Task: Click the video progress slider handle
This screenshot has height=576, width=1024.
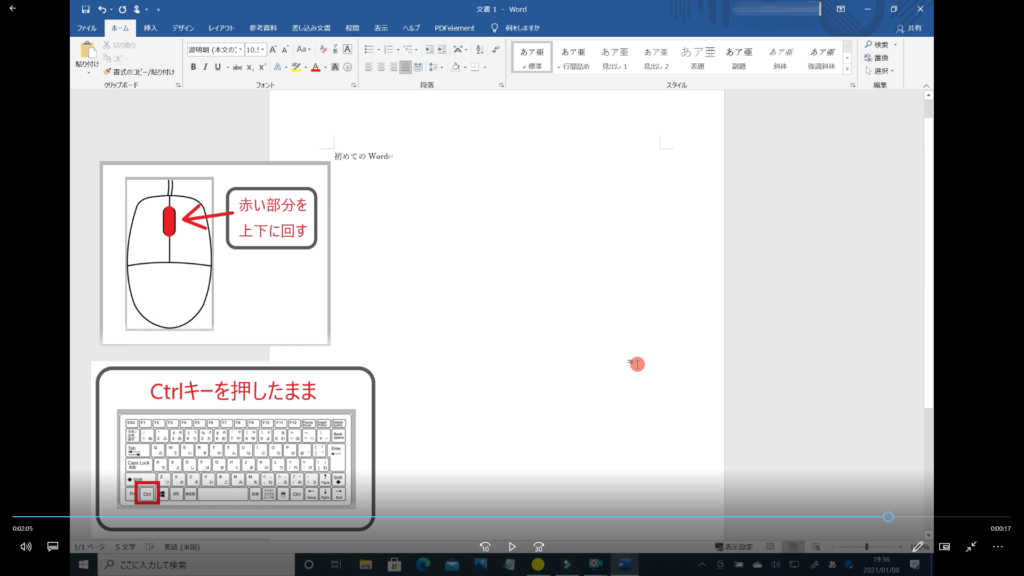Action: click(x=888, y=517)
